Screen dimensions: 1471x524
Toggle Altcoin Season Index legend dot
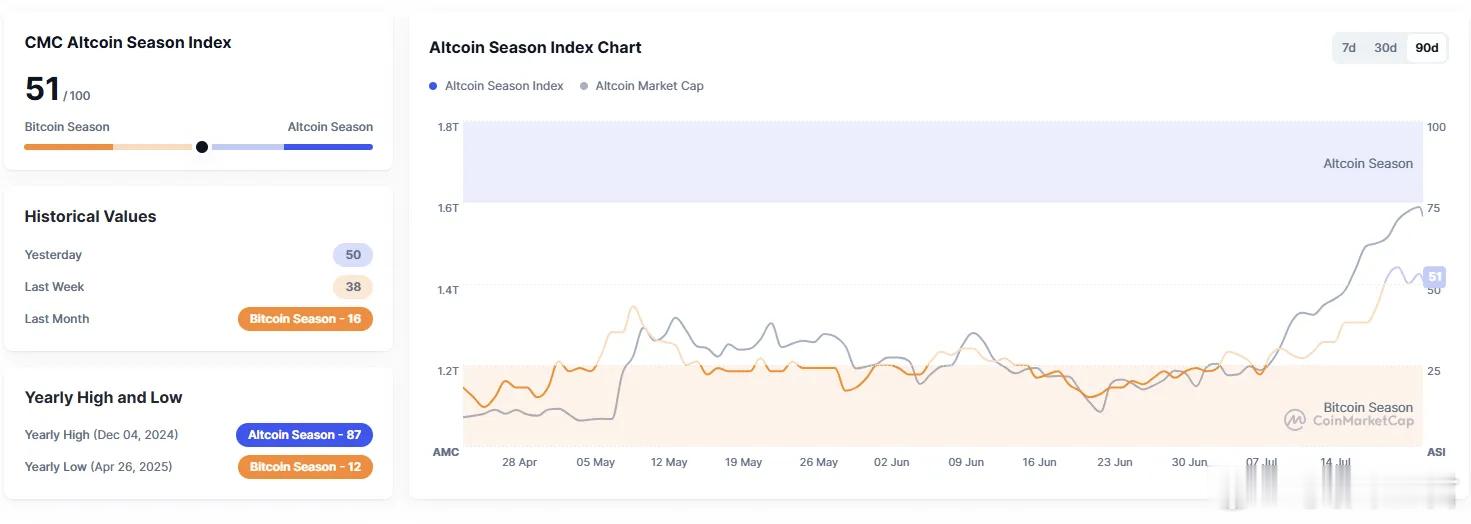tap(433, 86)
